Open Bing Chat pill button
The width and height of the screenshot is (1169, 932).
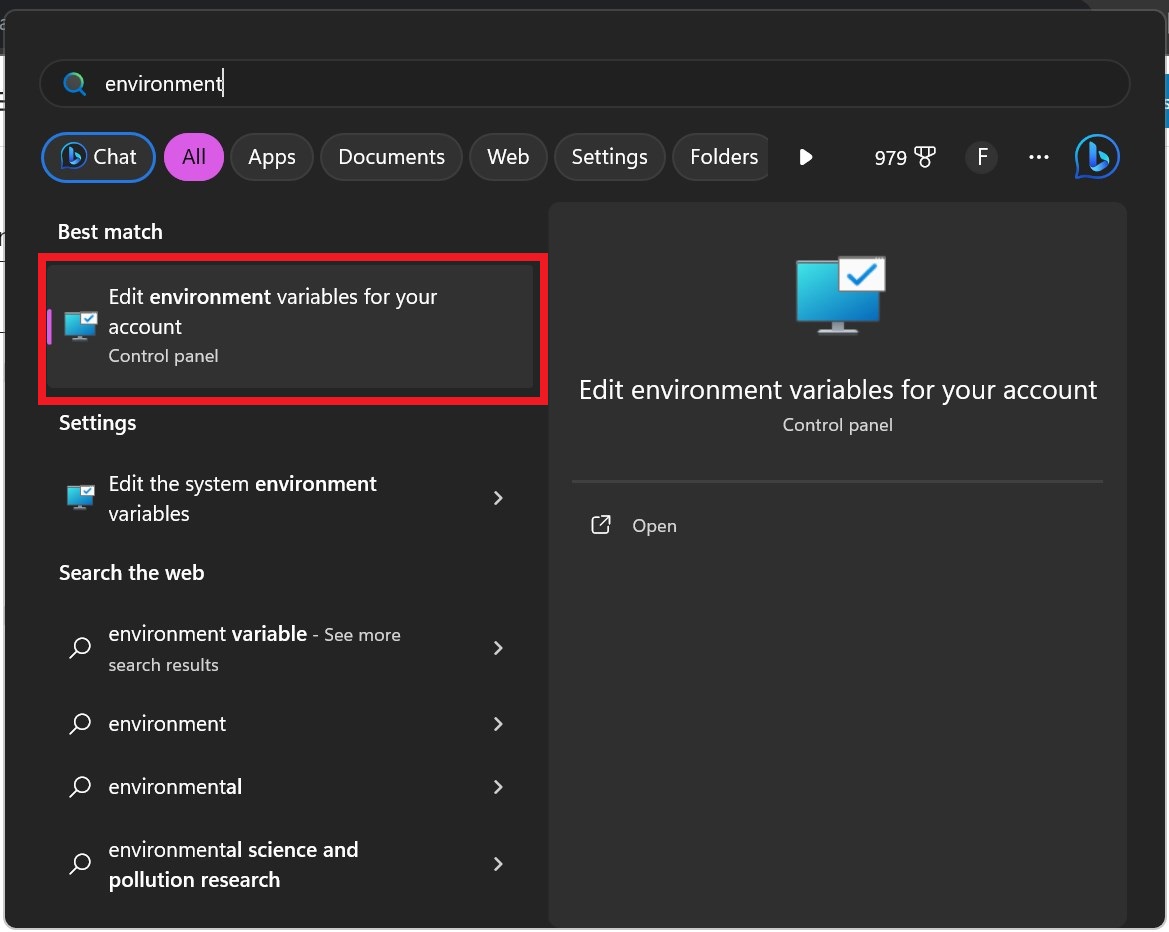[98, 157]
